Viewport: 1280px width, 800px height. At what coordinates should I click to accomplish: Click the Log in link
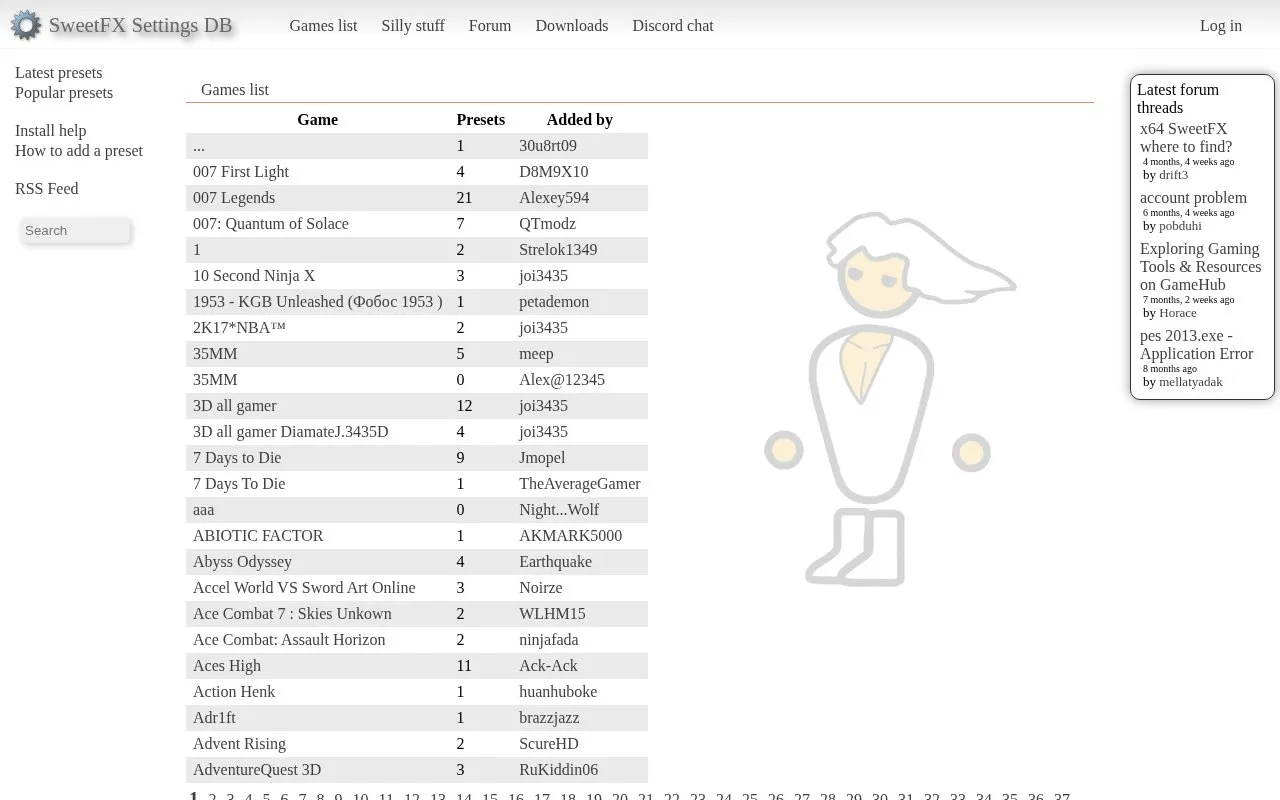[1221, 26]
